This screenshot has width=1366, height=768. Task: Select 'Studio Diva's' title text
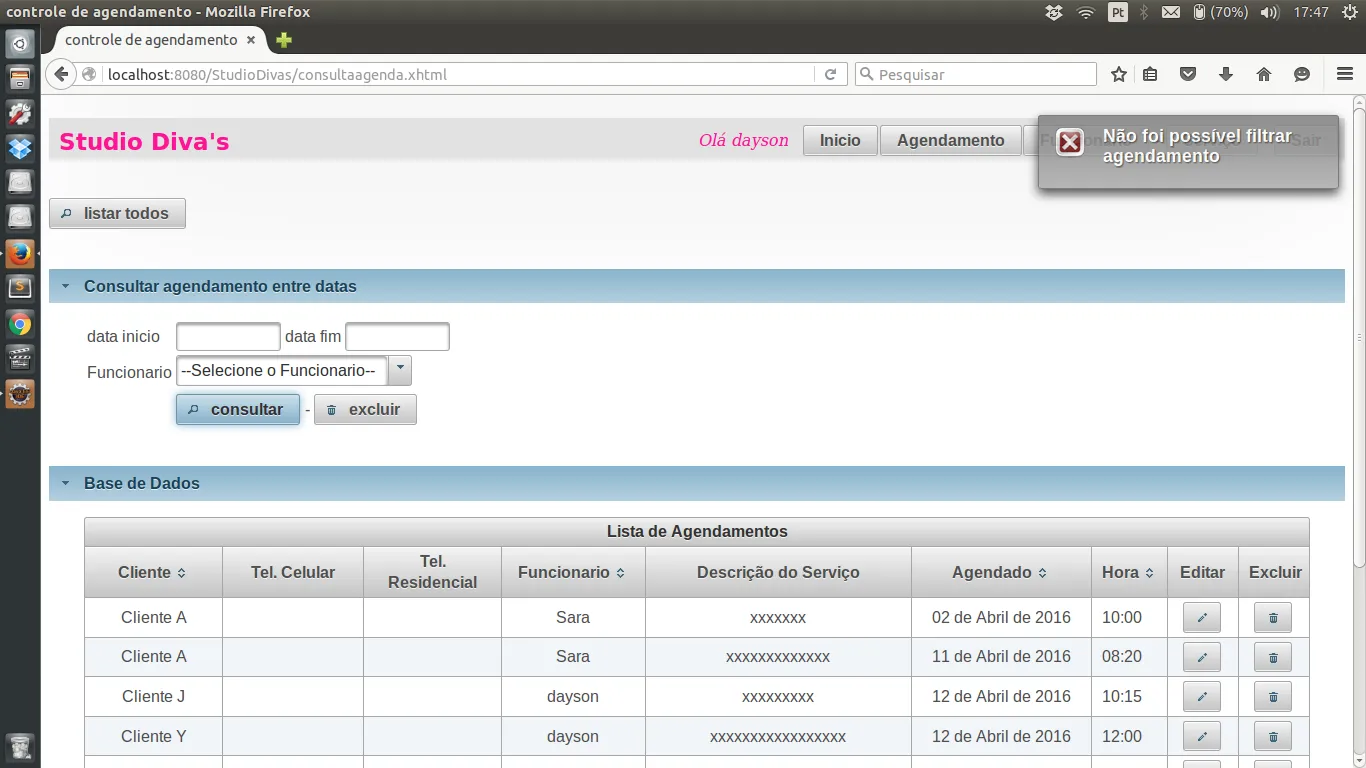click(x=144, y=142)
